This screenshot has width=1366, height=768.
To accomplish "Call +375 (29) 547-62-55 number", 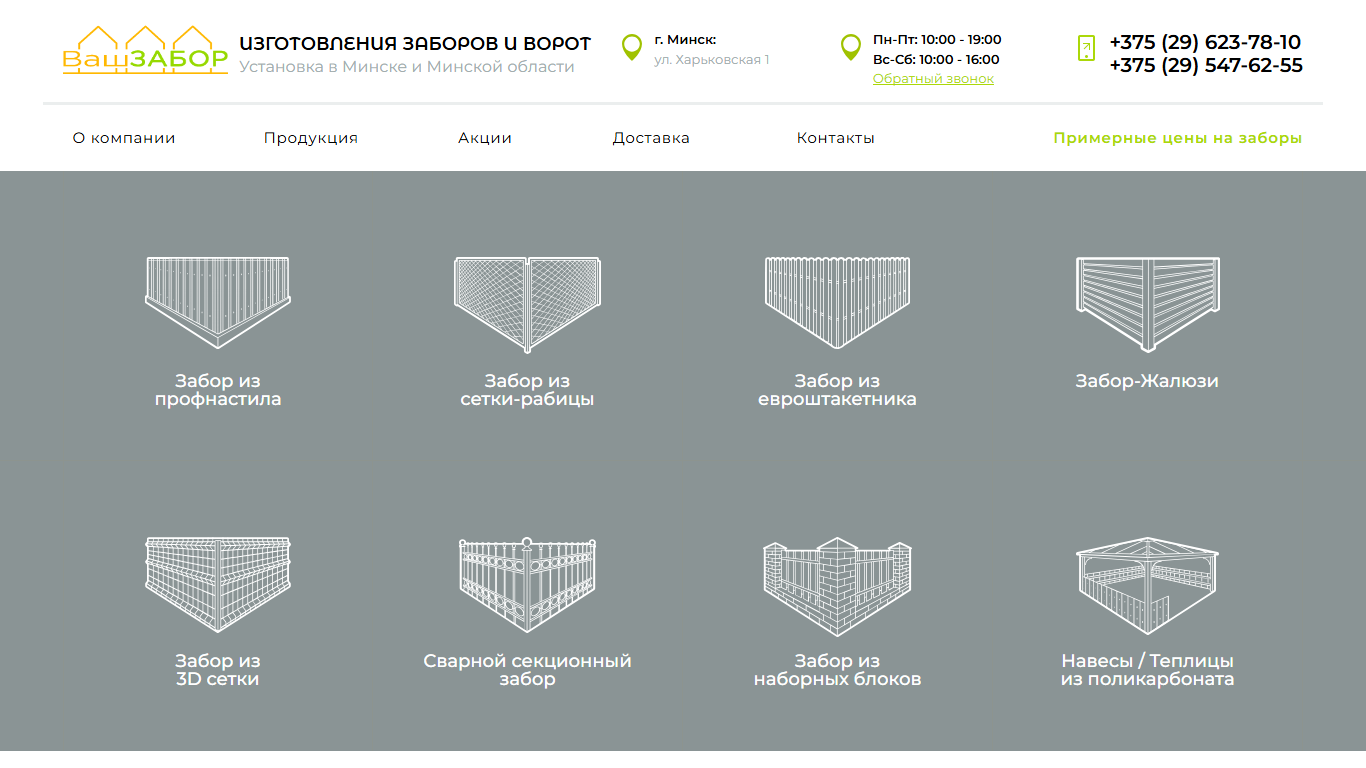I will 1206,66.
